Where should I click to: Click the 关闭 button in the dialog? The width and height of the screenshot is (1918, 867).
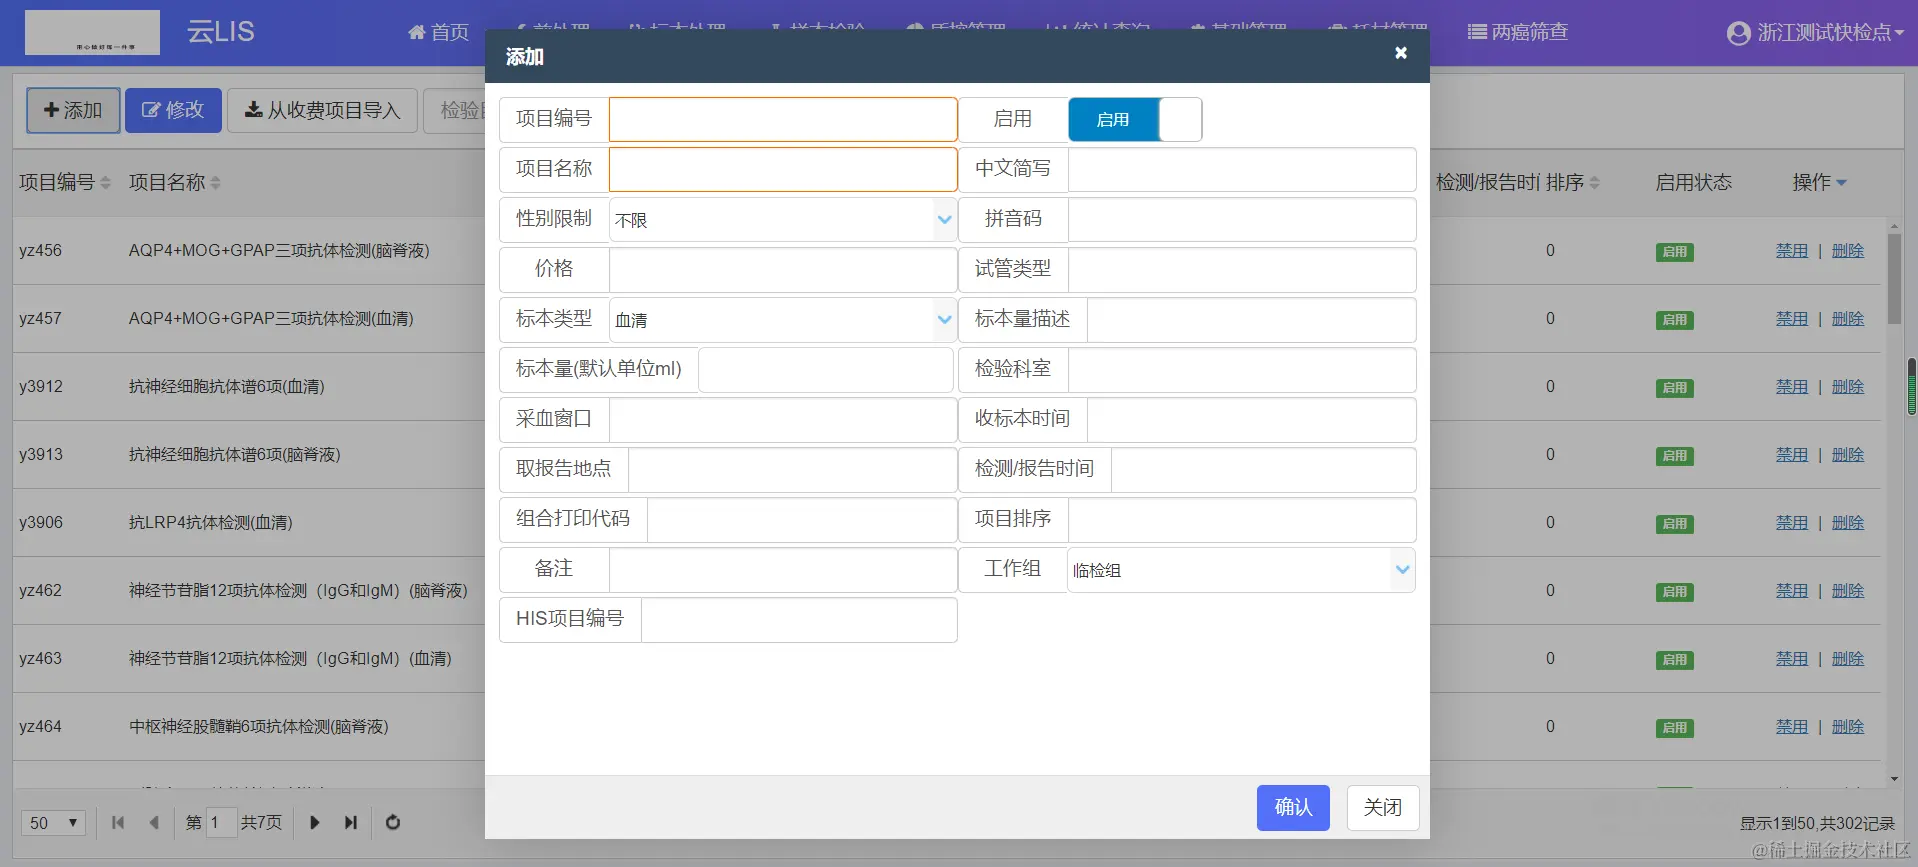coord(1382,807)
